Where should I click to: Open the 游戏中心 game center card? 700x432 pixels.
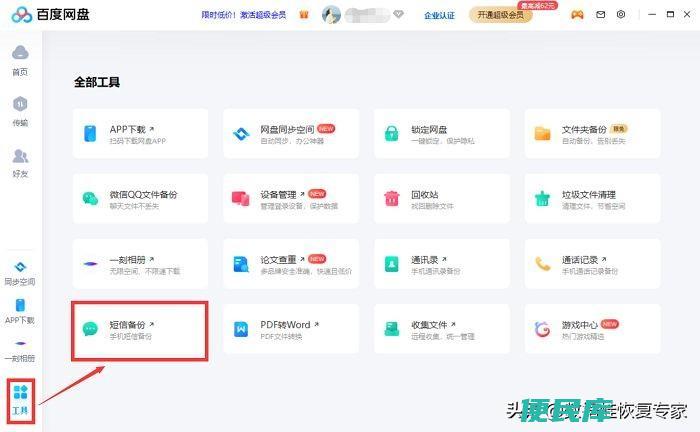(592, 329)
